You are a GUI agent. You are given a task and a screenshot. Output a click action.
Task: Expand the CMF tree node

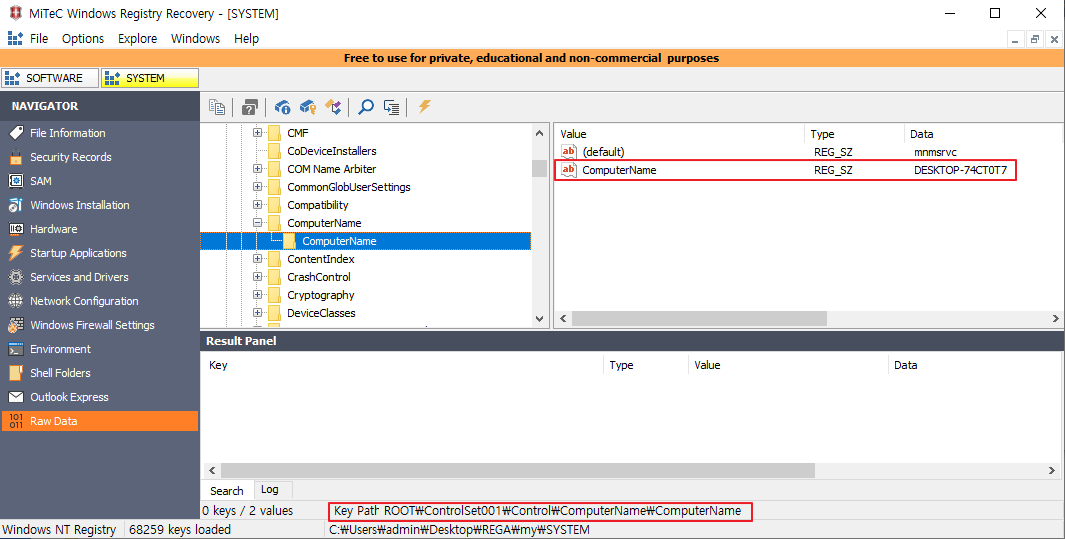click(x=257, y=132)
